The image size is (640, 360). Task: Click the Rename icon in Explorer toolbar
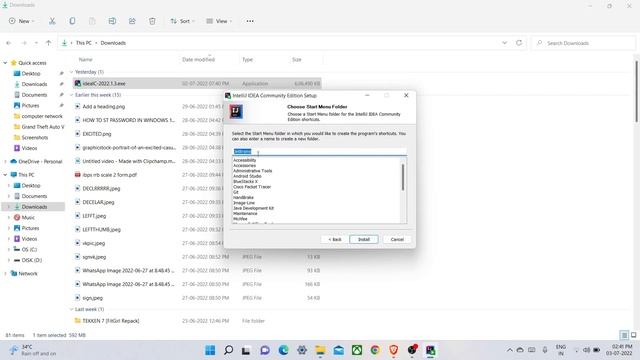[x=112, y=21]
